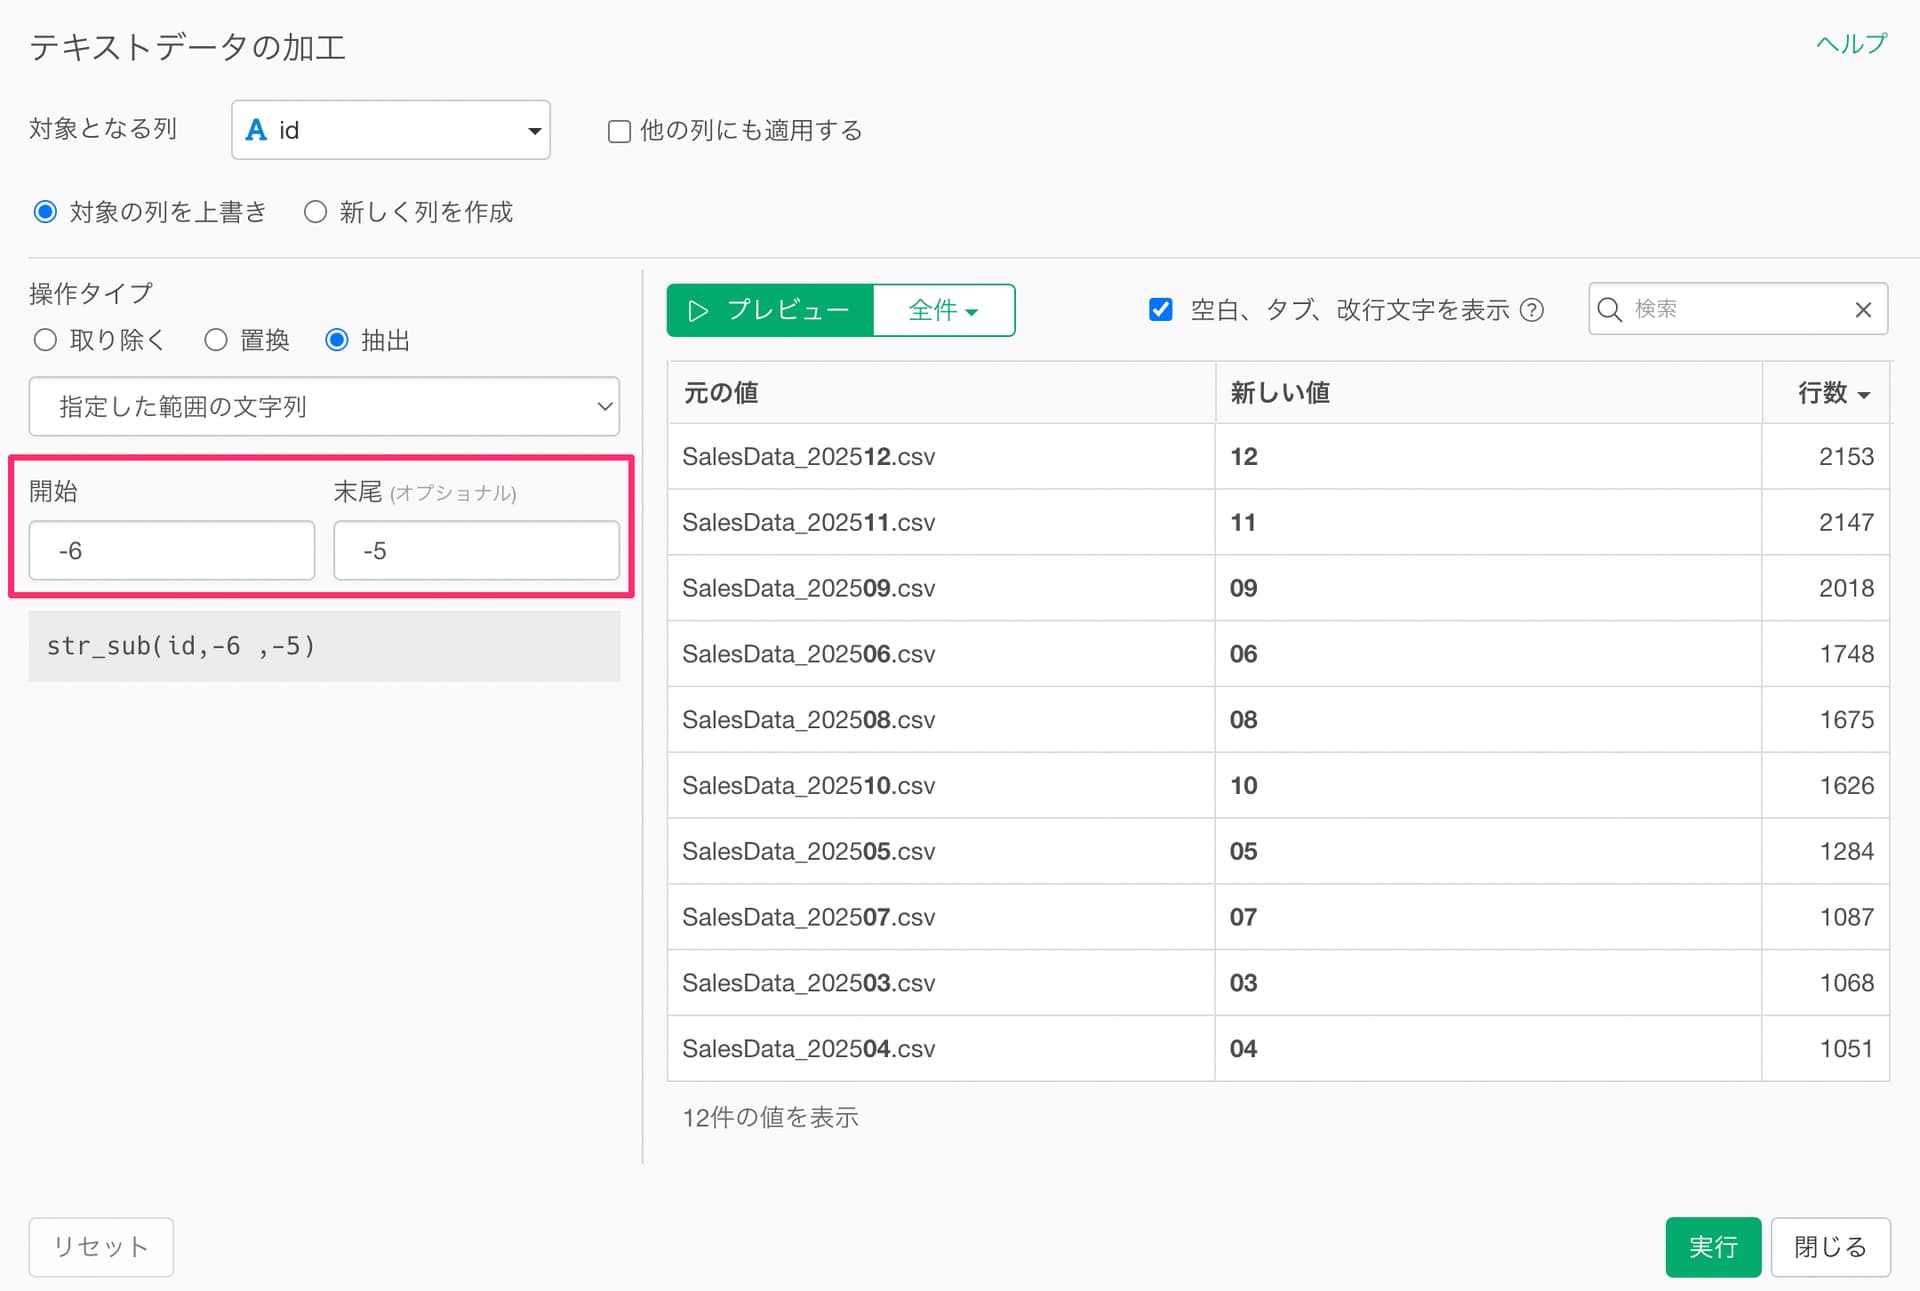Click the search magnifier icon
Screen dimensions: 1920x1291
[x=1609, y=309]
